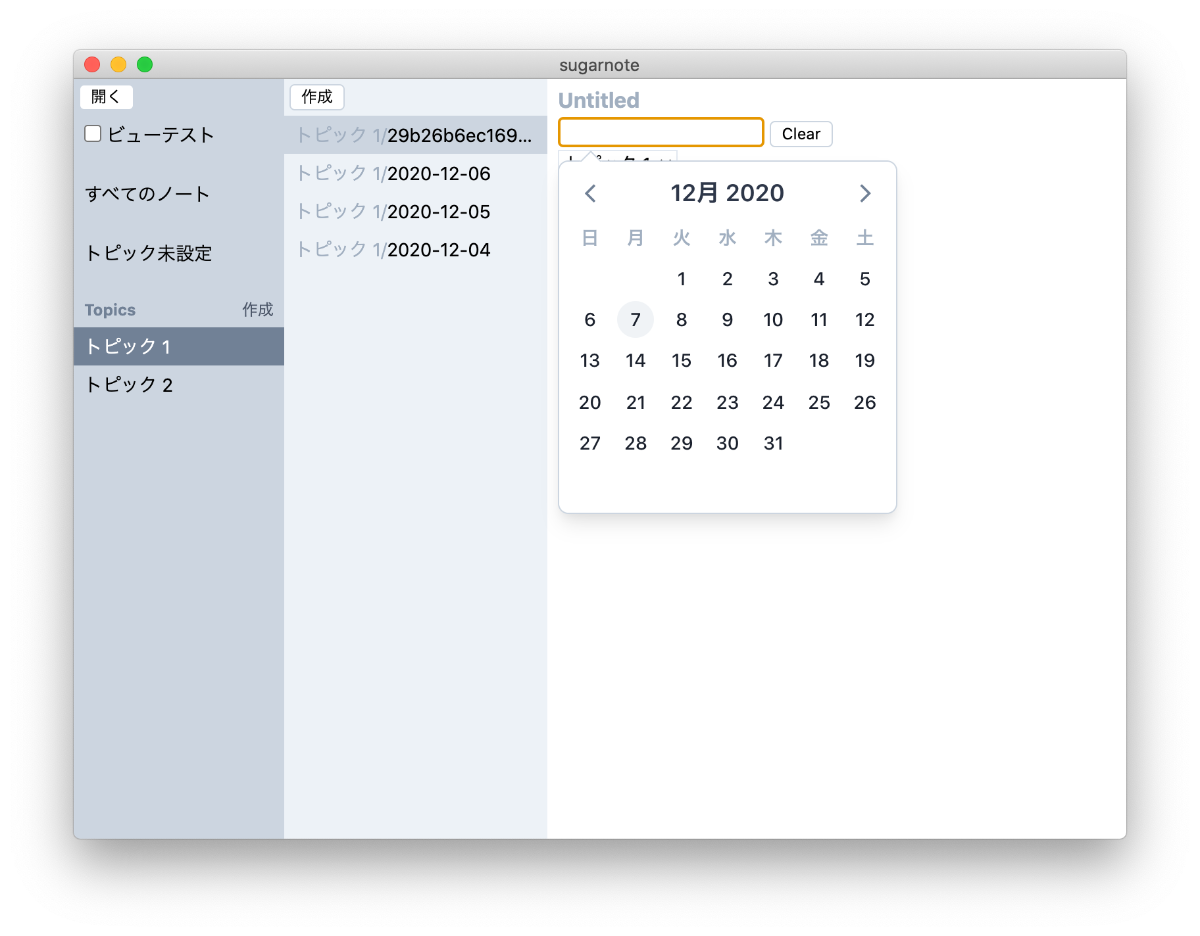This screenshot has height=936, width=1200.
Task: Minimize the sugarnote window
Action: (118, 65)
